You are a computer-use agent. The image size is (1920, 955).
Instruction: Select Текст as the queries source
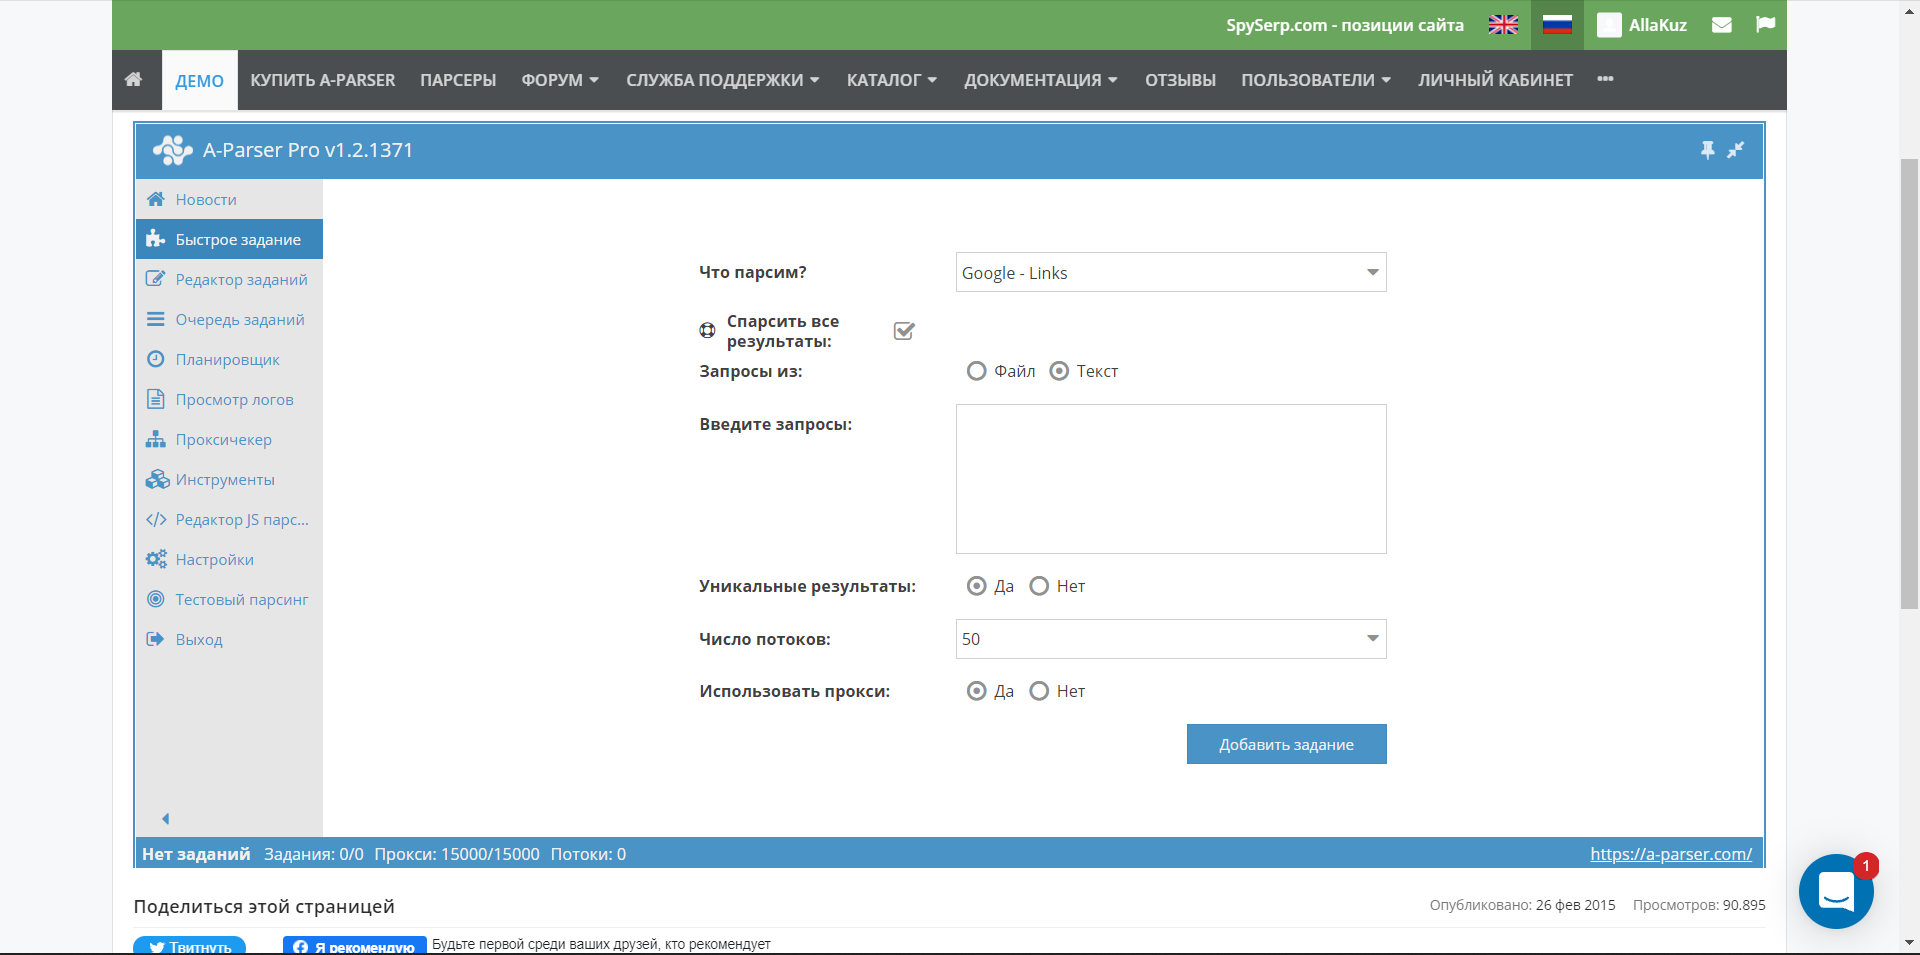[1059, 371]
